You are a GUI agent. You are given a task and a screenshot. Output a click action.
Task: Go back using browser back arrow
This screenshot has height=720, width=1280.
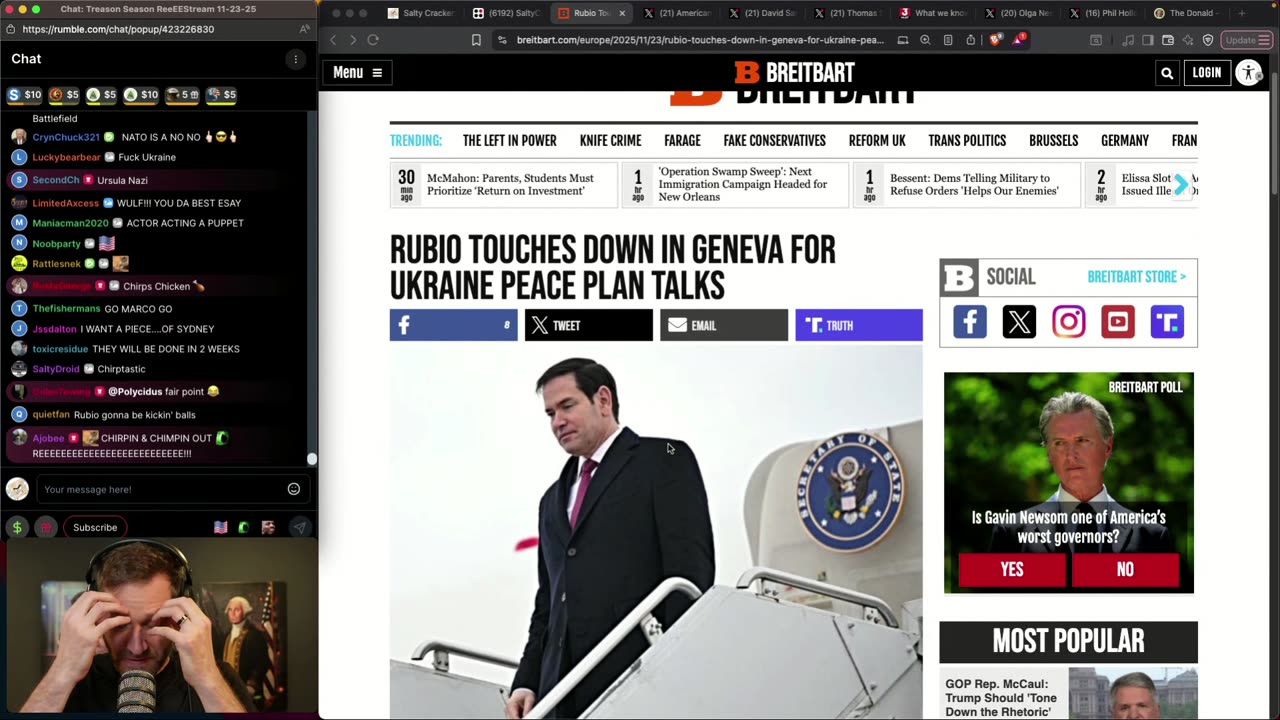click(334, 40)
